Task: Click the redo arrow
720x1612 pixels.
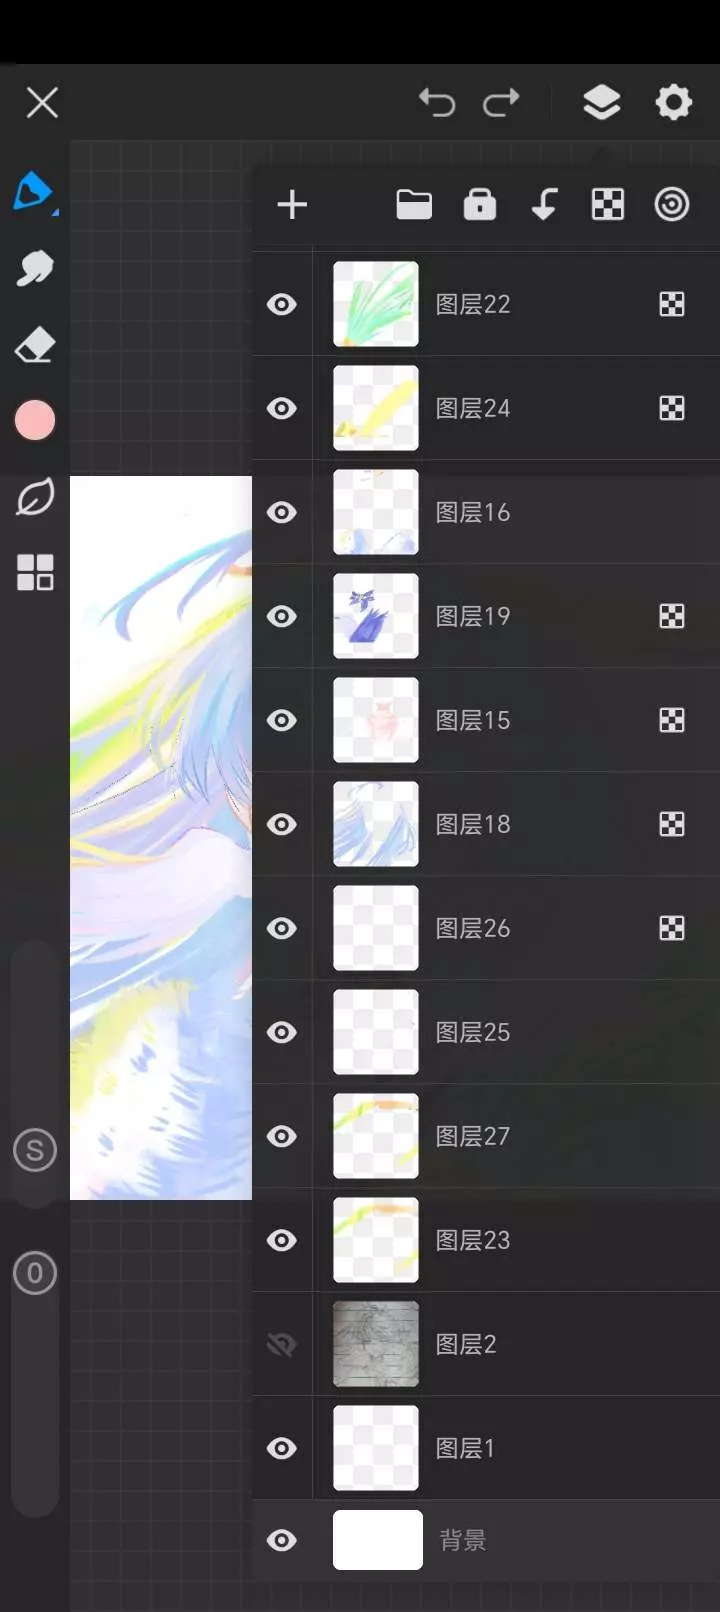Action: tap(501, 102)
